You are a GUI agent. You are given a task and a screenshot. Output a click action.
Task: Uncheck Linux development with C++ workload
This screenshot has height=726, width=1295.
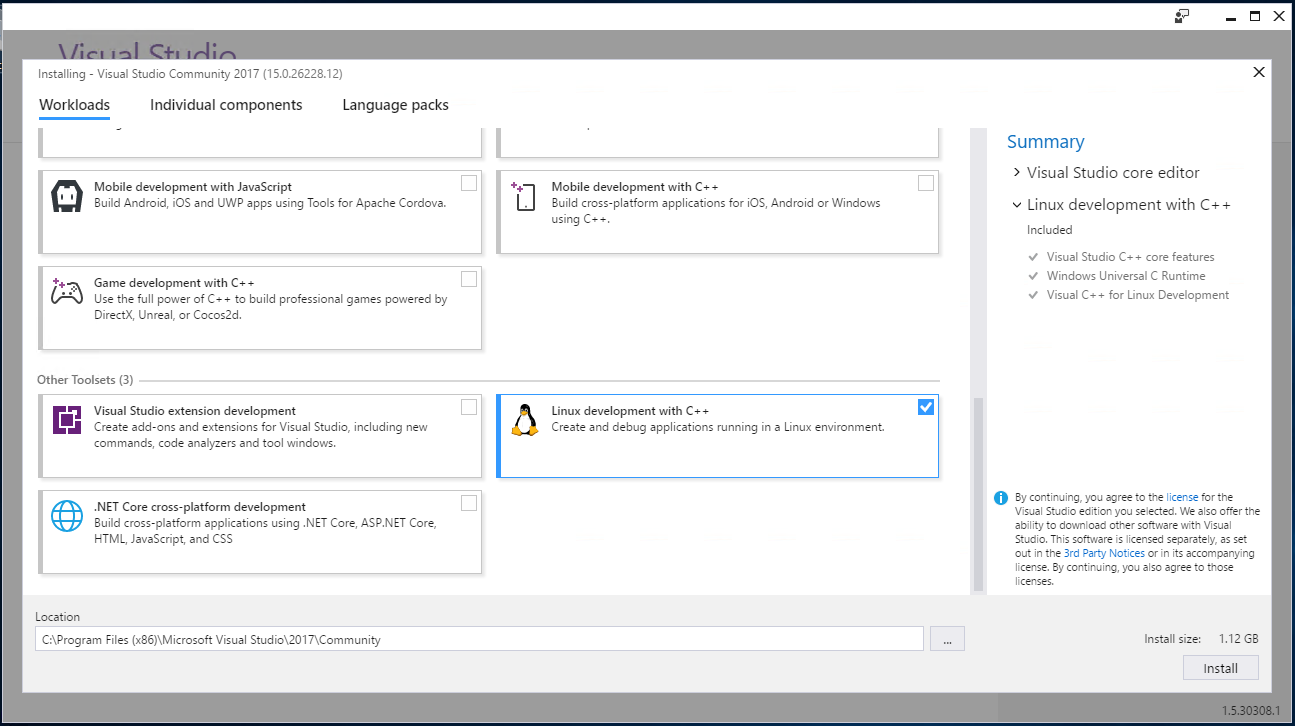[x=925, y=407]
